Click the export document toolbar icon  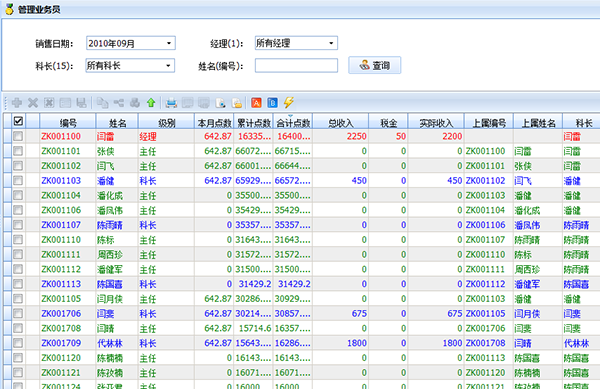pos(220,103)
